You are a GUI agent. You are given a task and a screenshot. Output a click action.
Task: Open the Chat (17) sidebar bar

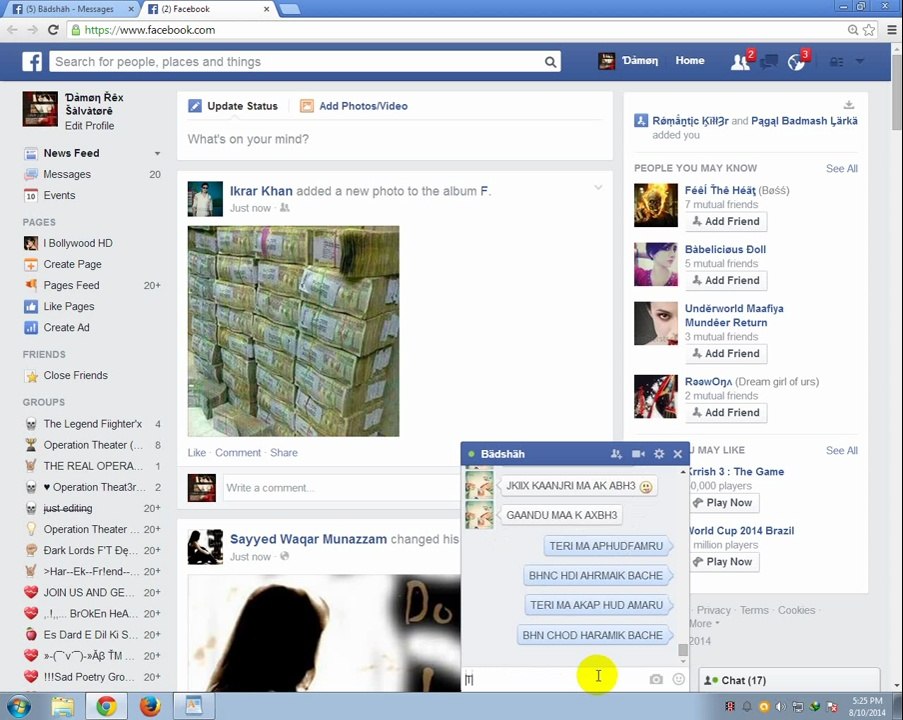789,680
